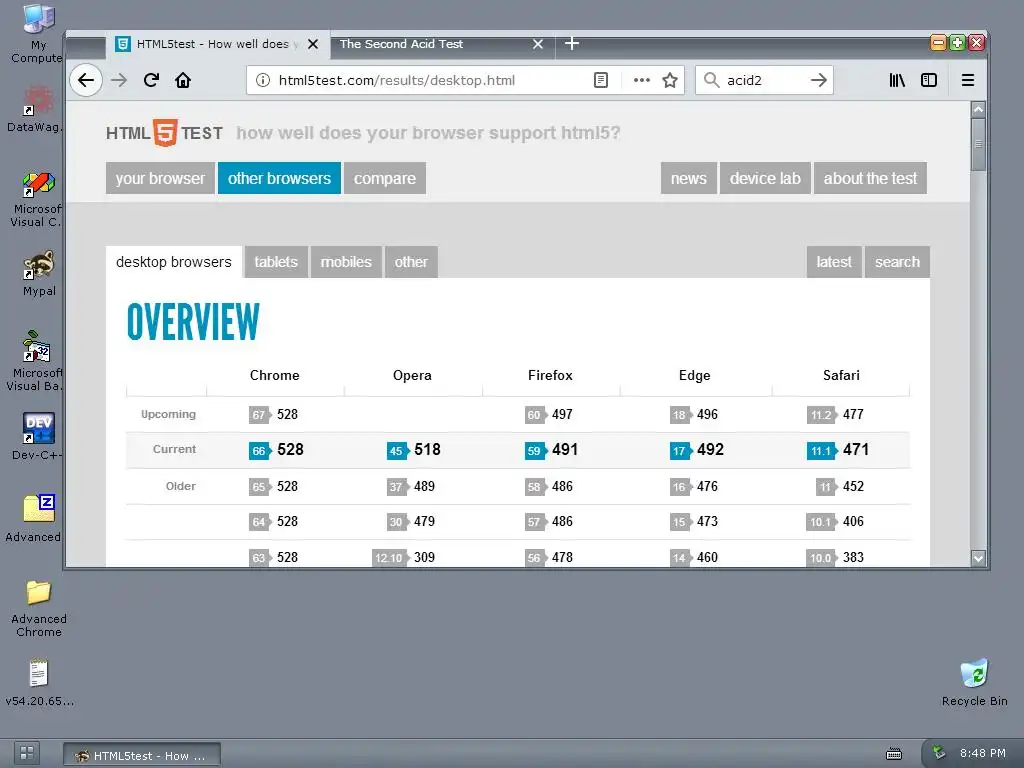Viewport: 1024px width, 768px height.
Task: Click the page scrollbar up arrow
Action: point(978,110)
